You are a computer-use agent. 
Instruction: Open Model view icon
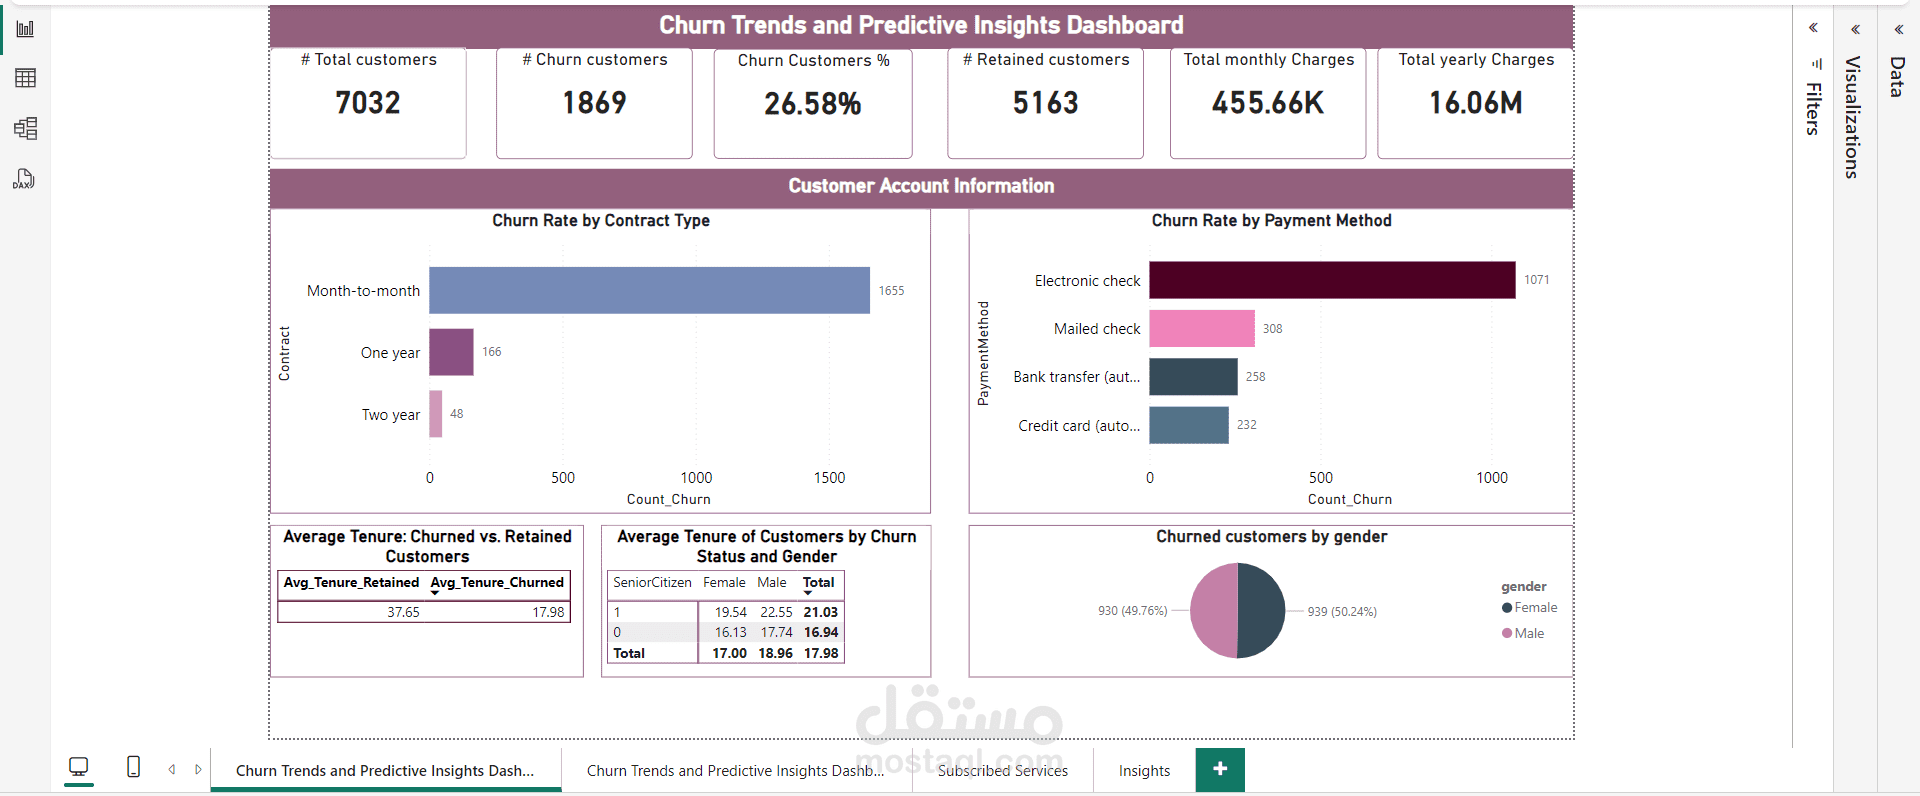coord(25,128)
